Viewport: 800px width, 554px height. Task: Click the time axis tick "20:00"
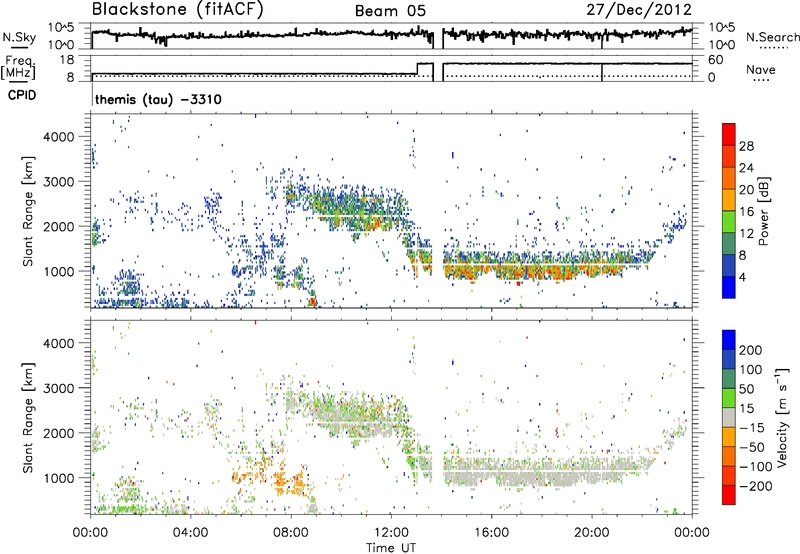coord(592,532)
